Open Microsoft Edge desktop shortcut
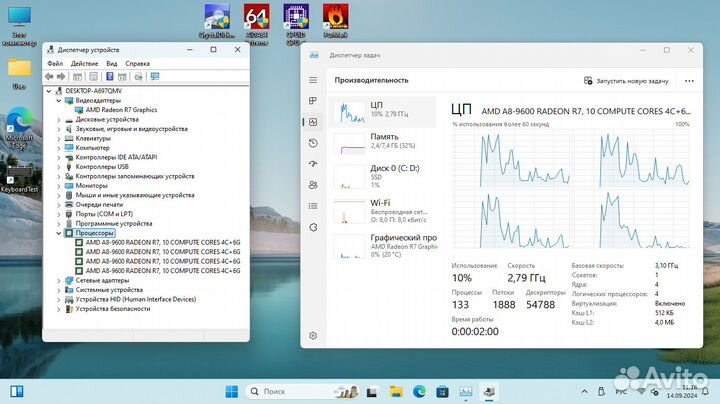The height and width of the screenshot is (404, 720). (x=19, y=128)
